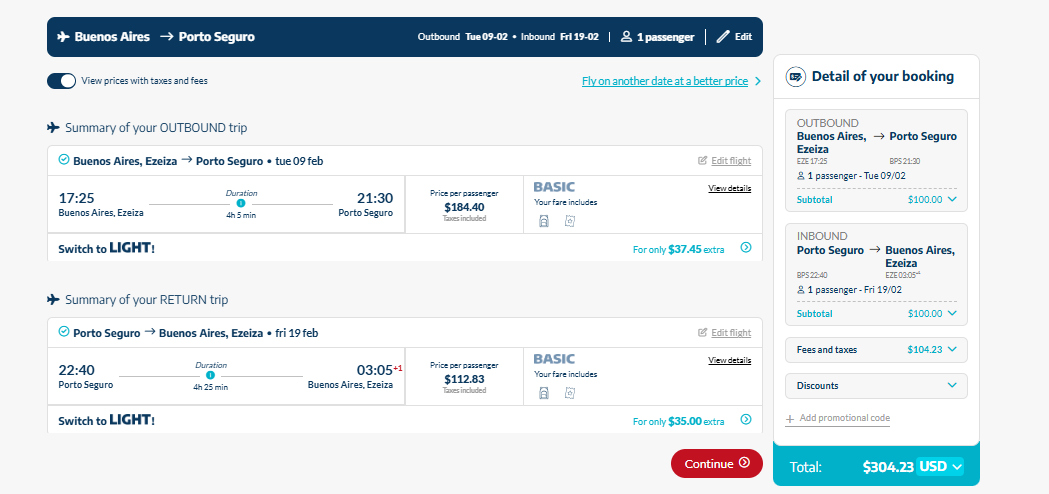Open View details for return flight
The height and width of the screenshot is (494, 1049).
point(730,361)
